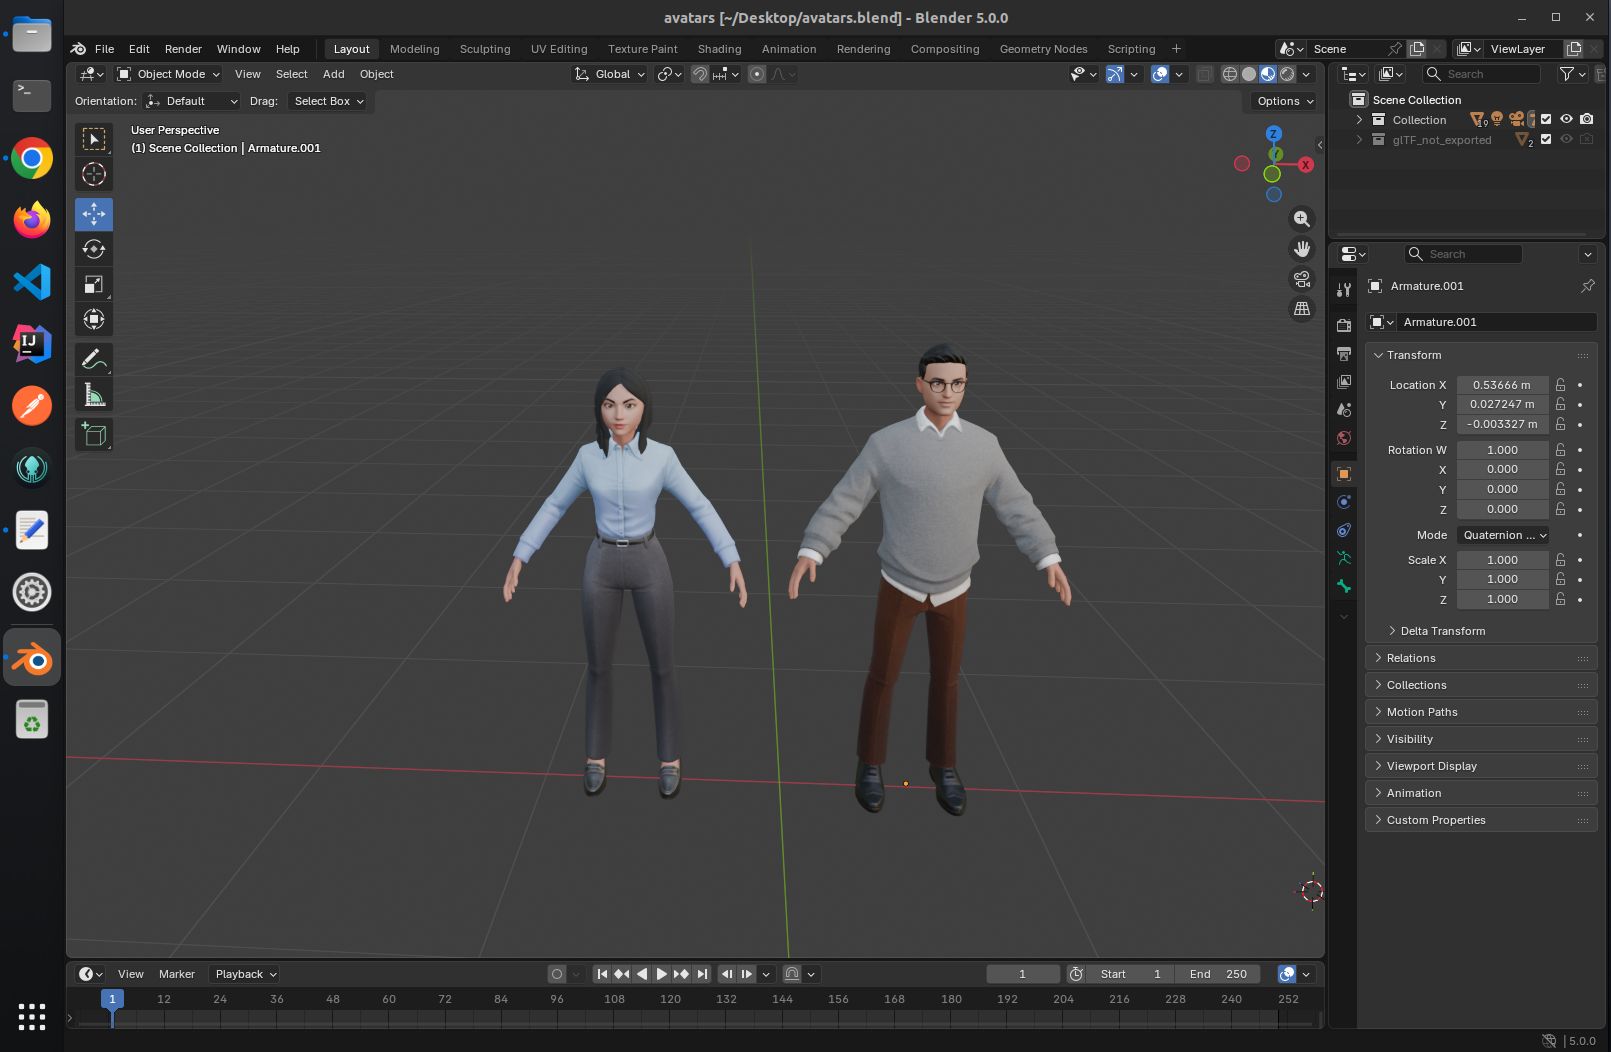Open the Object Mode dropdown
The height and width of the screenshot is (1052, 1611).
[x=169, y=74]
